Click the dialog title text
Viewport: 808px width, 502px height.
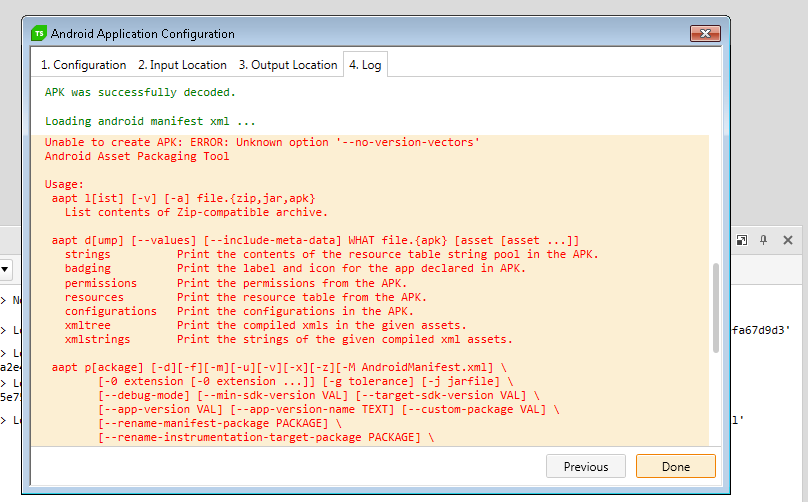143,34
